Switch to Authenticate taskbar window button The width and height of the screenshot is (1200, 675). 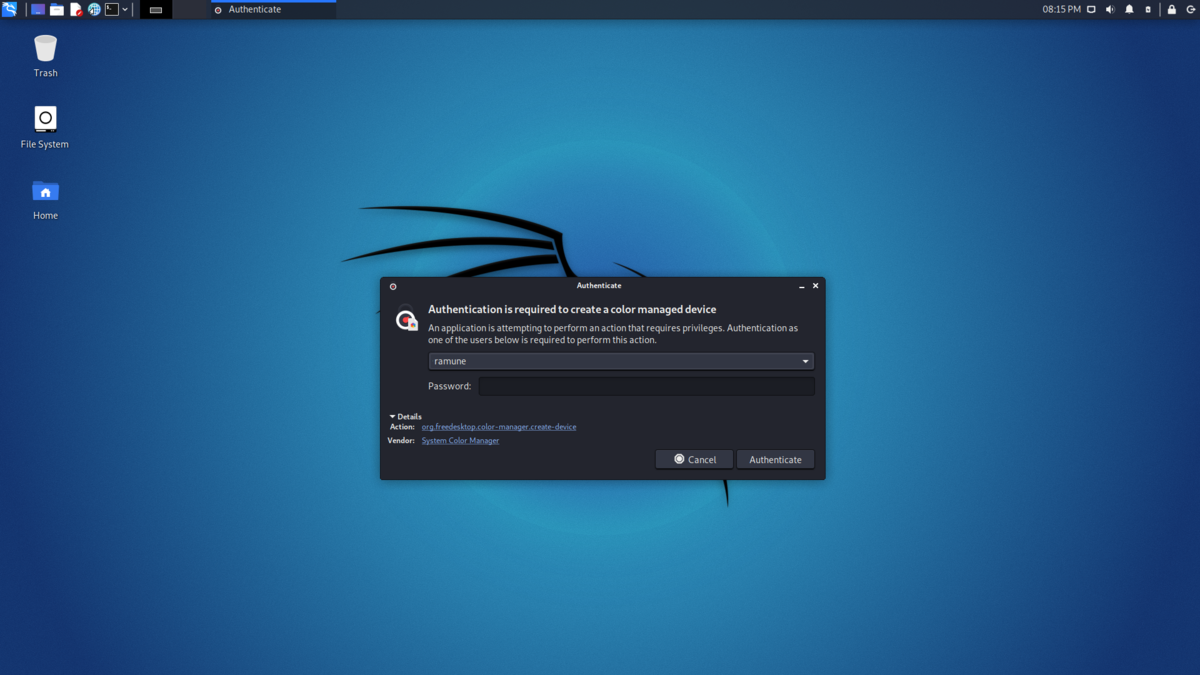click(x=273, y=9)
